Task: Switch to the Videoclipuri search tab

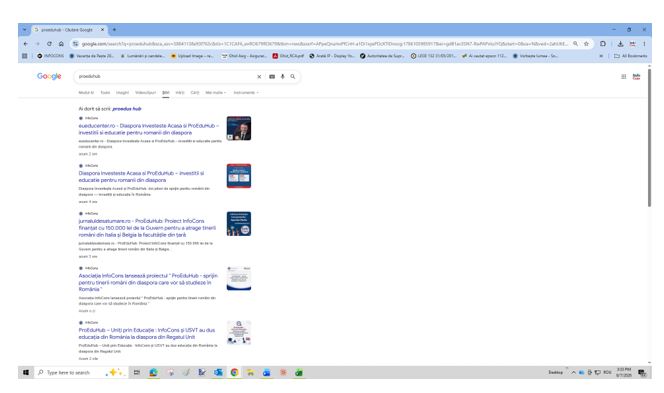Action: point(145,92)
